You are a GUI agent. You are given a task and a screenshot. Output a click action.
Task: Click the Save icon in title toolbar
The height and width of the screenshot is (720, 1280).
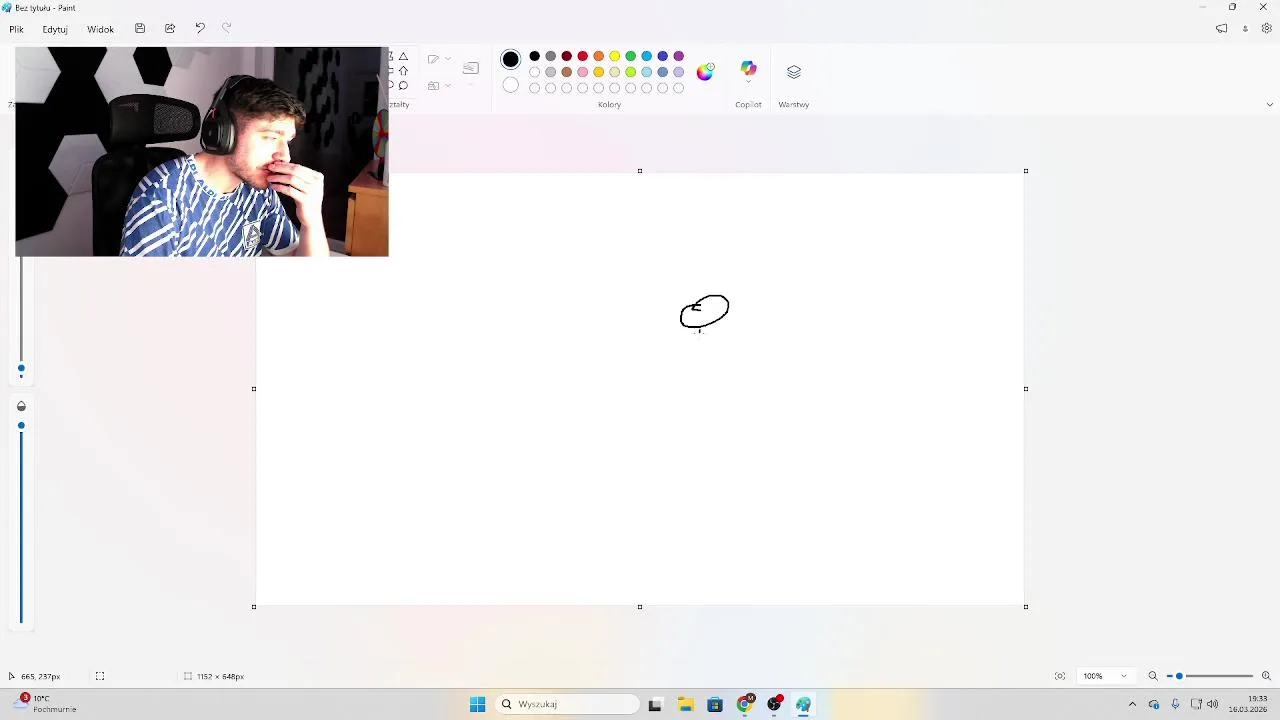pos(140,29)
